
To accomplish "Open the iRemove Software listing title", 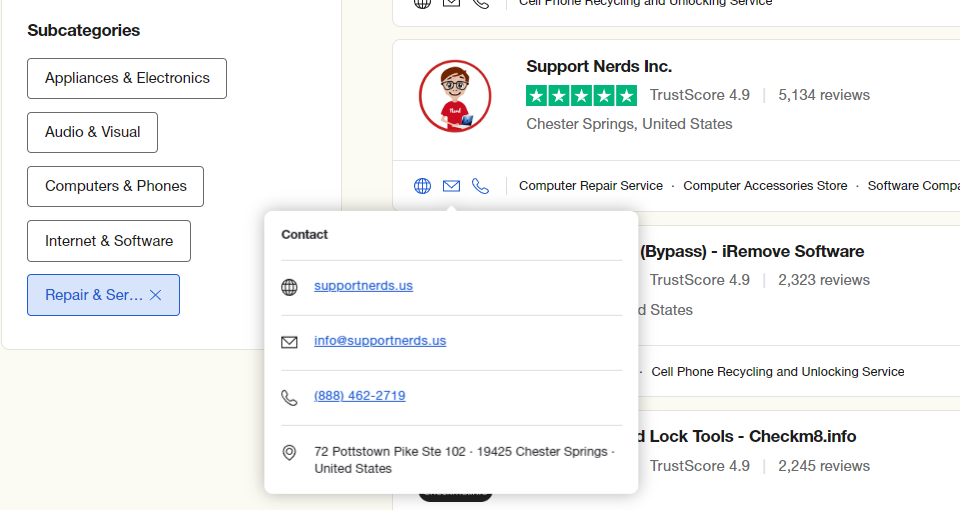I will (752, 251).
